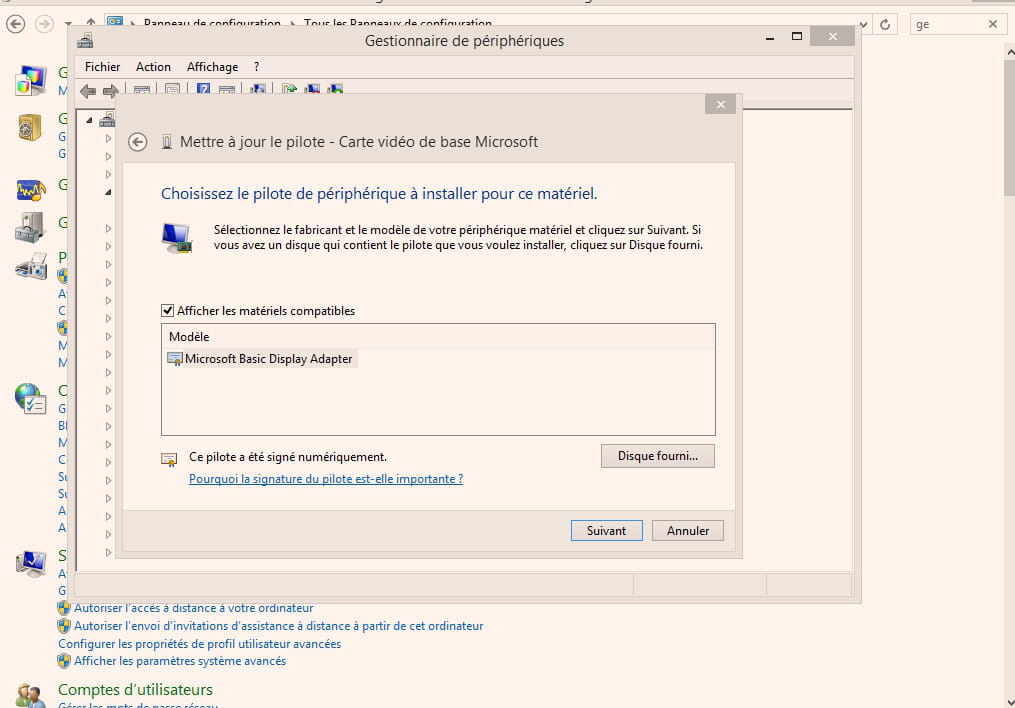Minimize the Gestionnaire de périphériques window
1015x708 pixels.
coord(770,37)
